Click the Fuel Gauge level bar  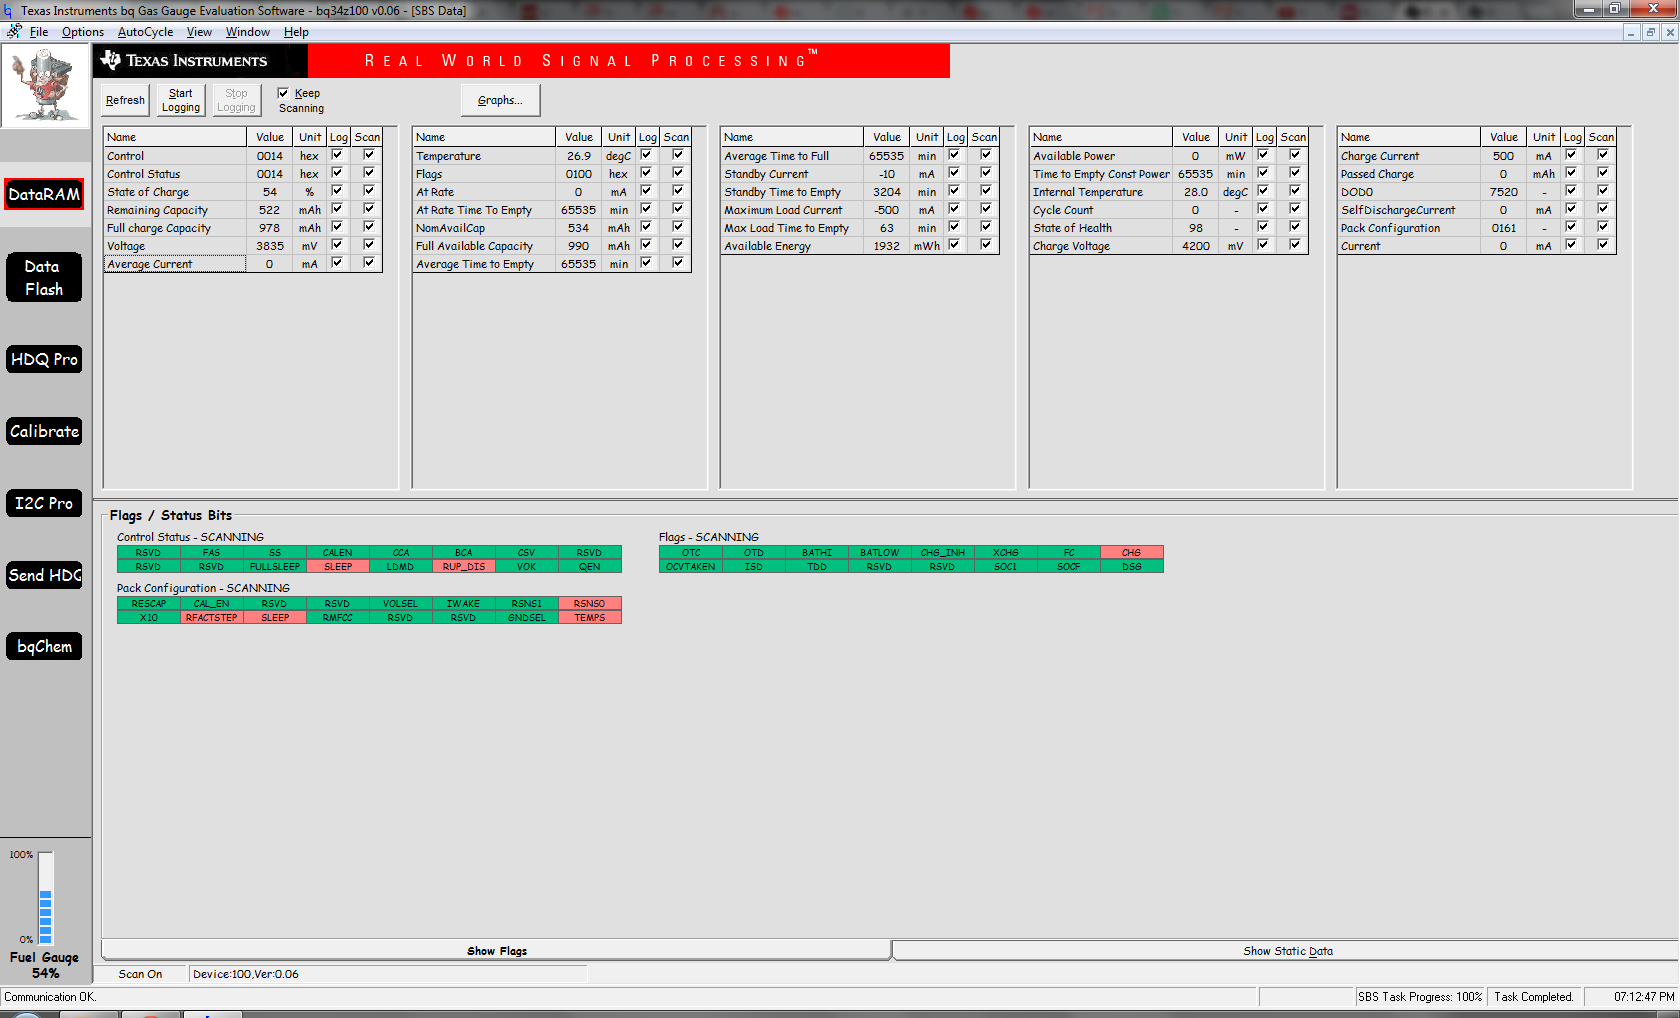coord(45,897)
